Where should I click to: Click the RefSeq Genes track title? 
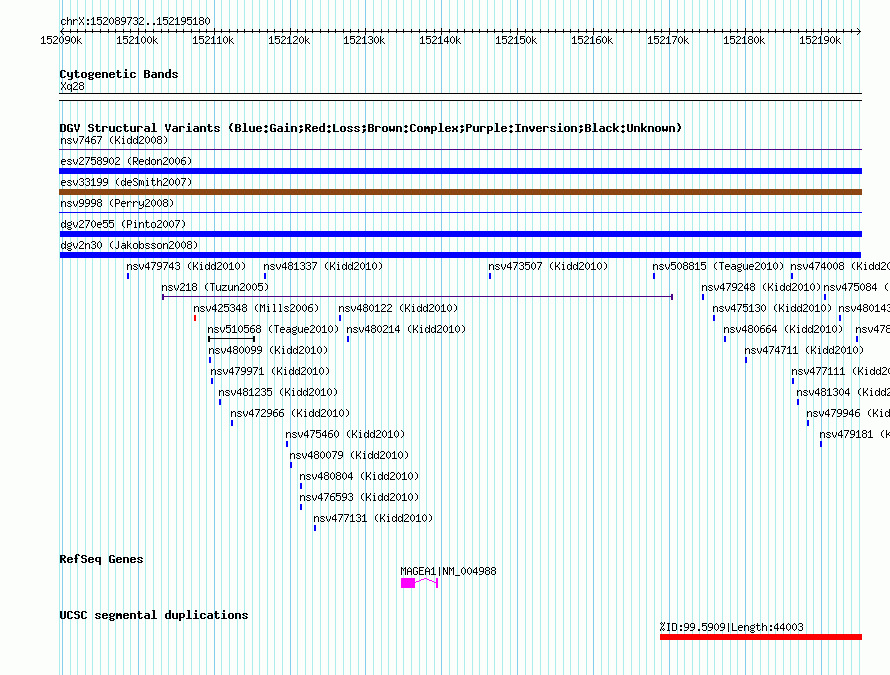[101, 559]
